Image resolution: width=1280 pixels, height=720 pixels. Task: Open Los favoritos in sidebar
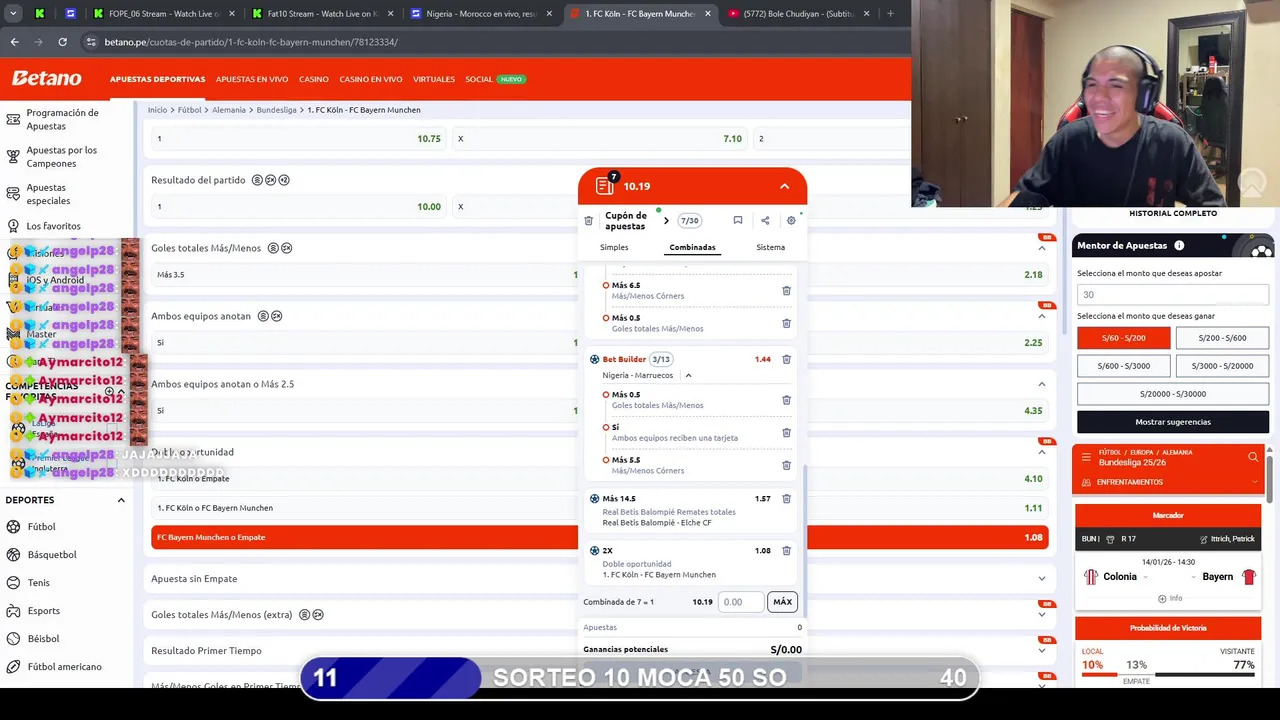[53, 226]
